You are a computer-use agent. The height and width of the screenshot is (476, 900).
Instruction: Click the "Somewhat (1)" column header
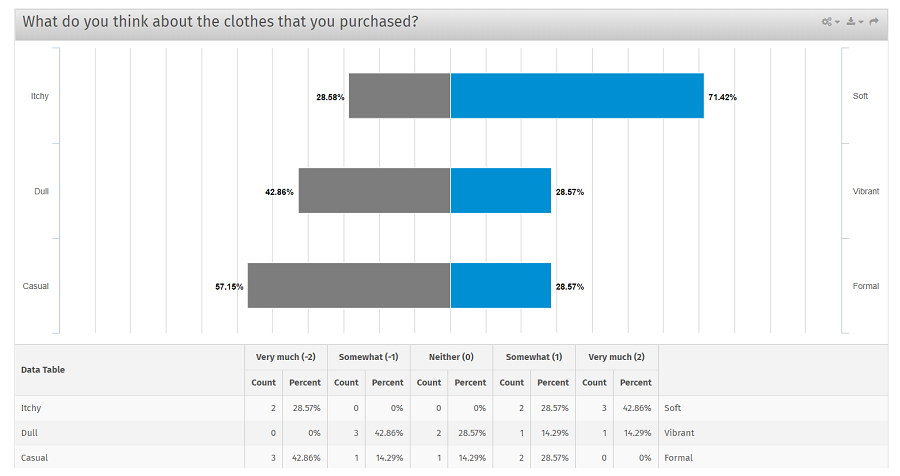(533, 357)
